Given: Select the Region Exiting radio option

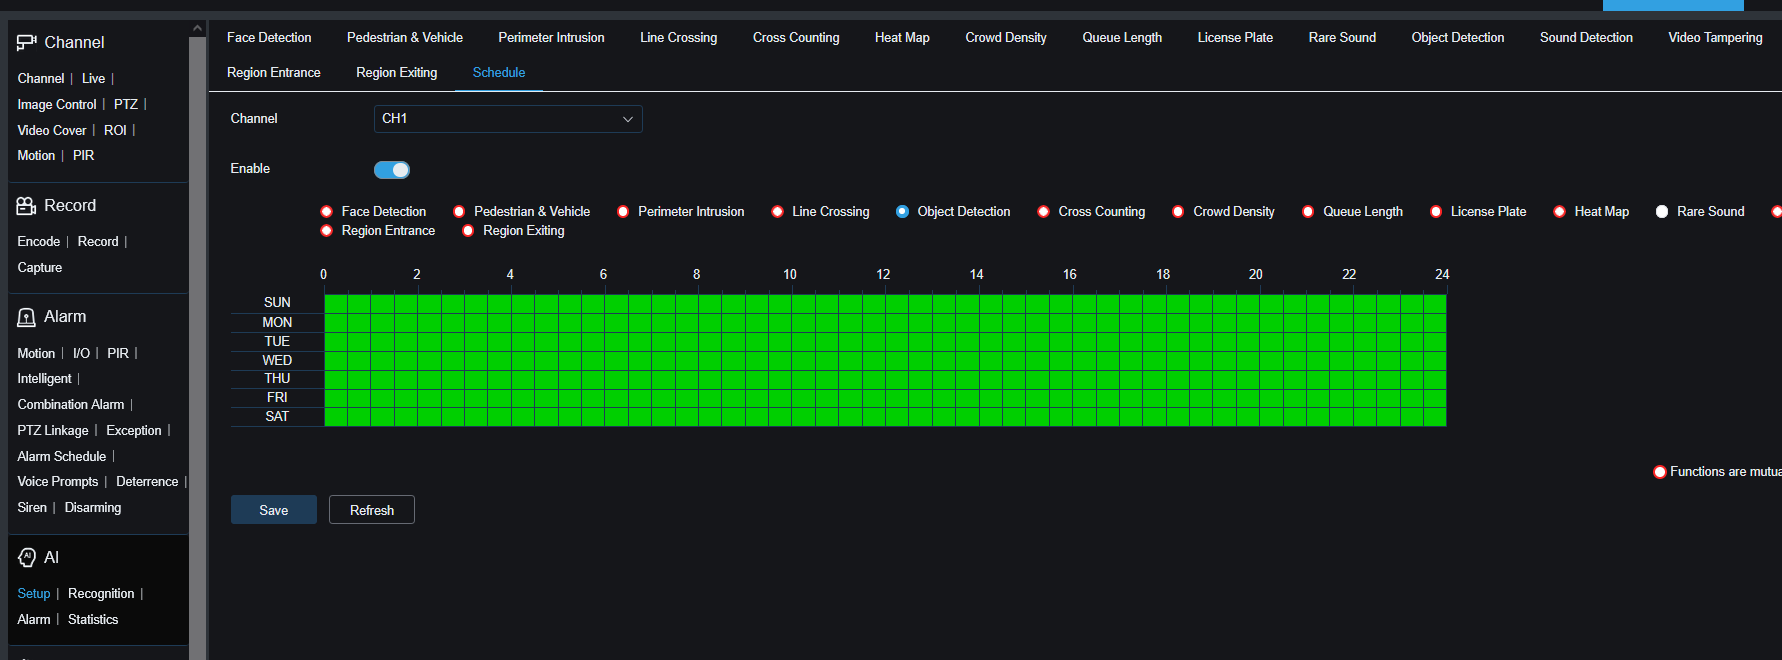Looking at the screenshot, I should coord(468,231).
